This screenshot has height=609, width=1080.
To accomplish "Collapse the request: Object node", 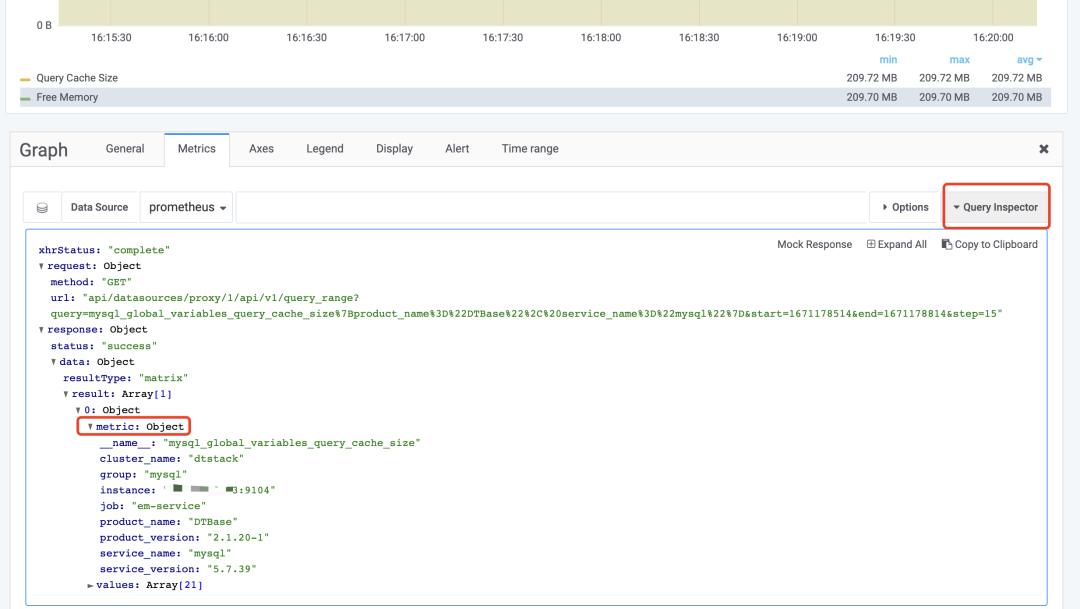I will click(41, 266).
